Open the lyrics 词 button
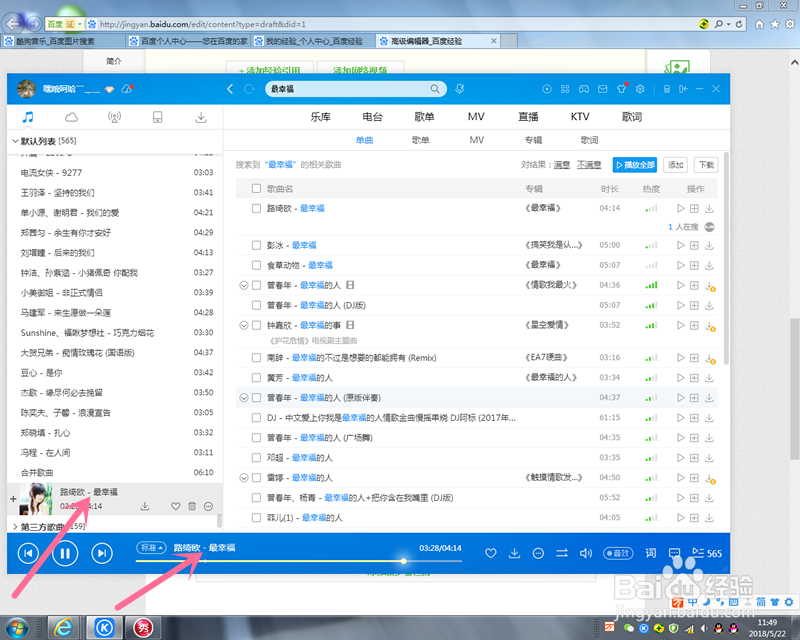The image size is (800, 640). (x=651, y=553)
